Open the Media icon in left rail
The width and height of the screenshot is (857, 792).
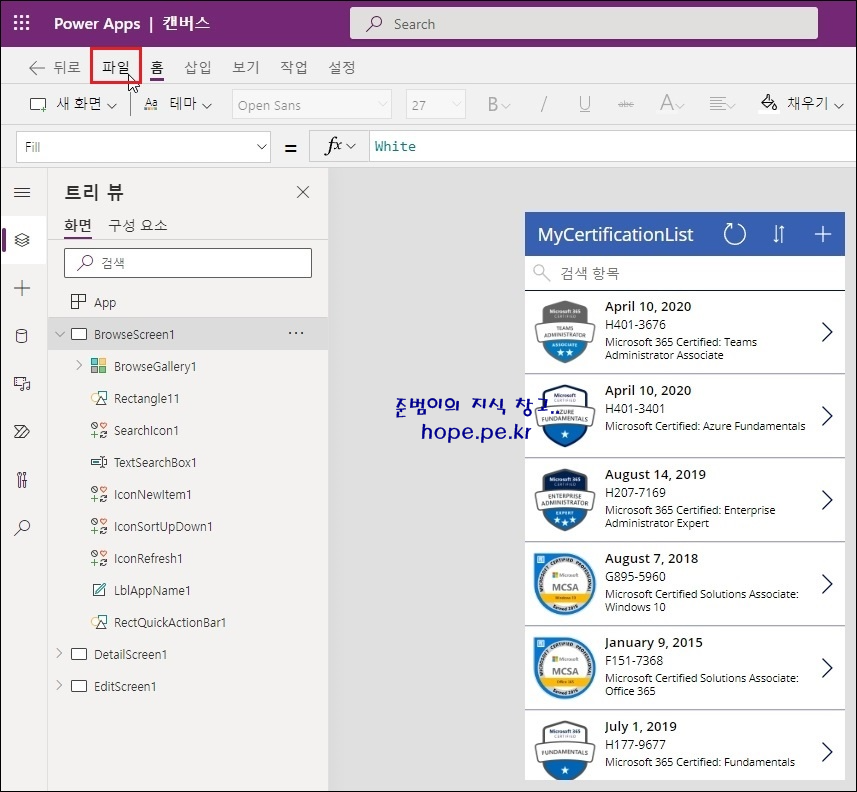coord(22,384)
